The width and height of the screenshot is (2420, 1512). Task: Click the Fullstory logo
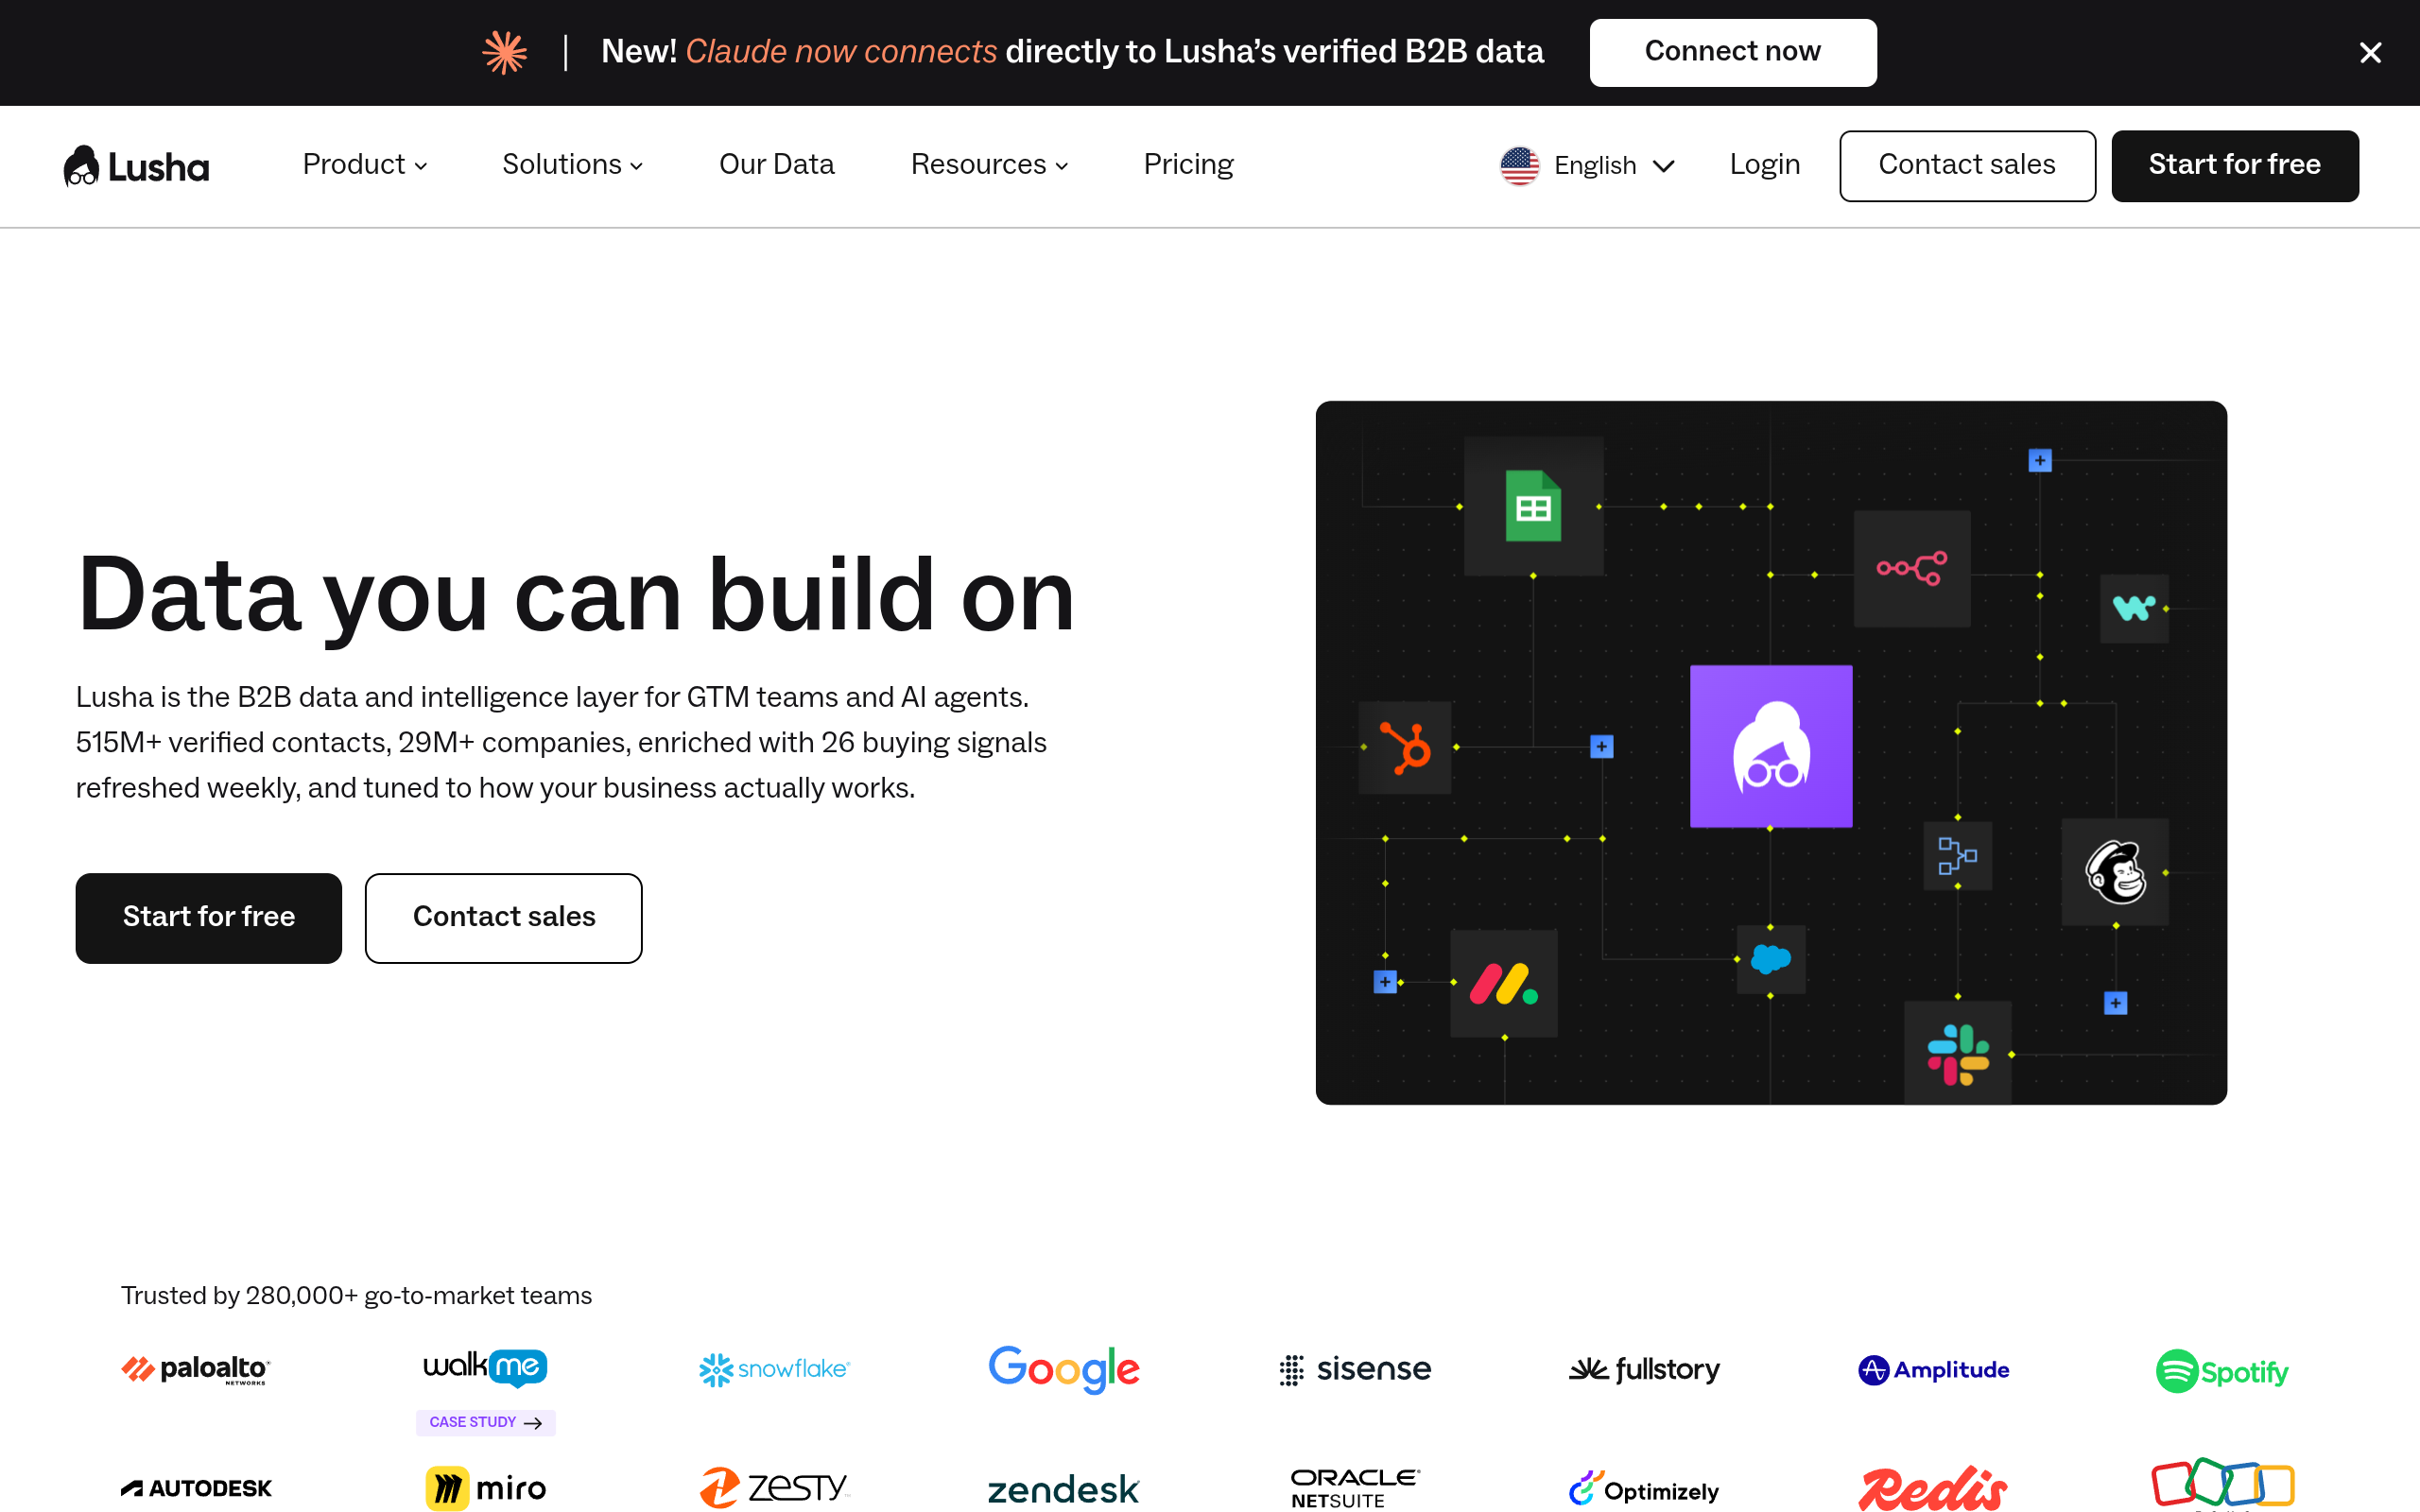coord(1645,1369)
